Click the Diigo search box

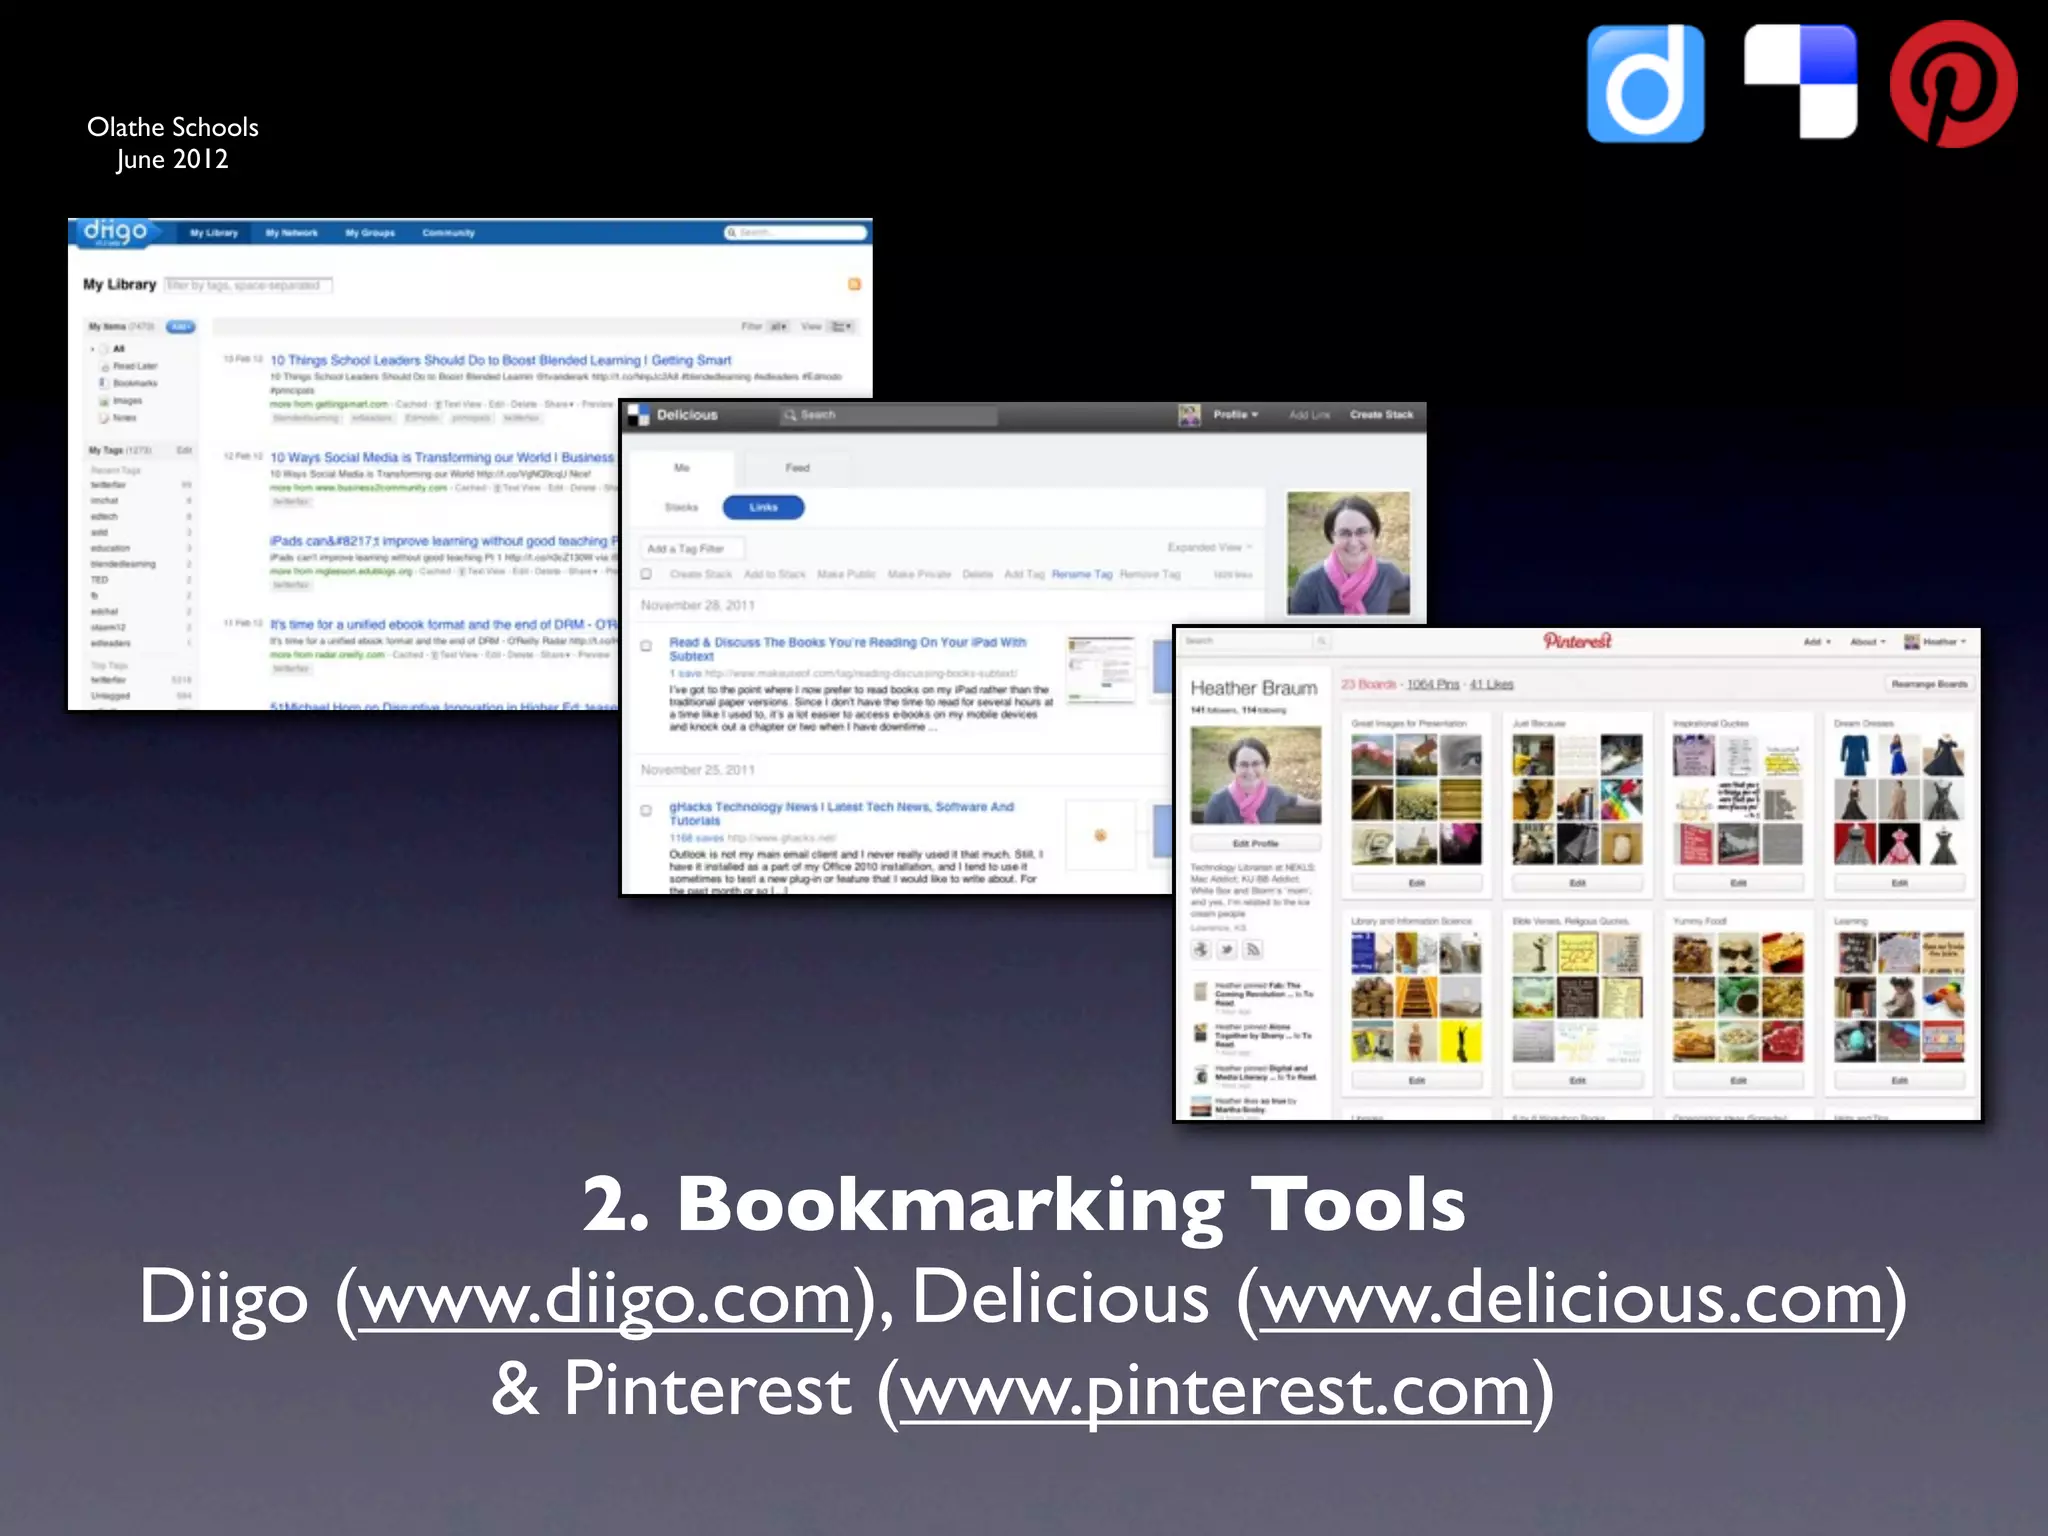pyautogui.click(x=795, y=232)
